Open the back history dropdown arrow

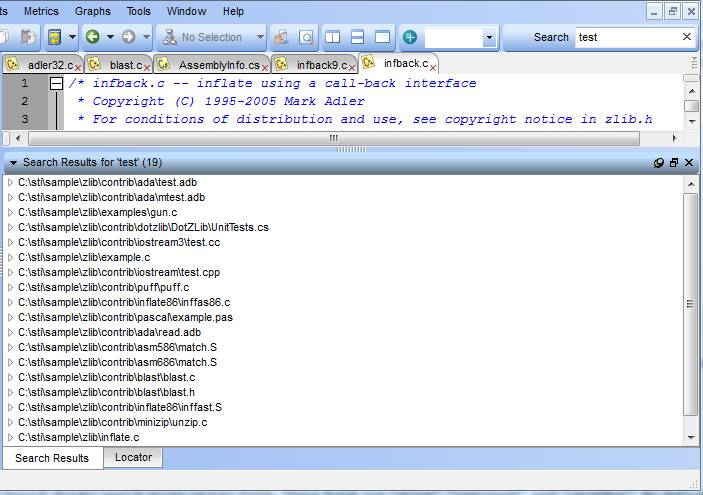pos(110,37)
